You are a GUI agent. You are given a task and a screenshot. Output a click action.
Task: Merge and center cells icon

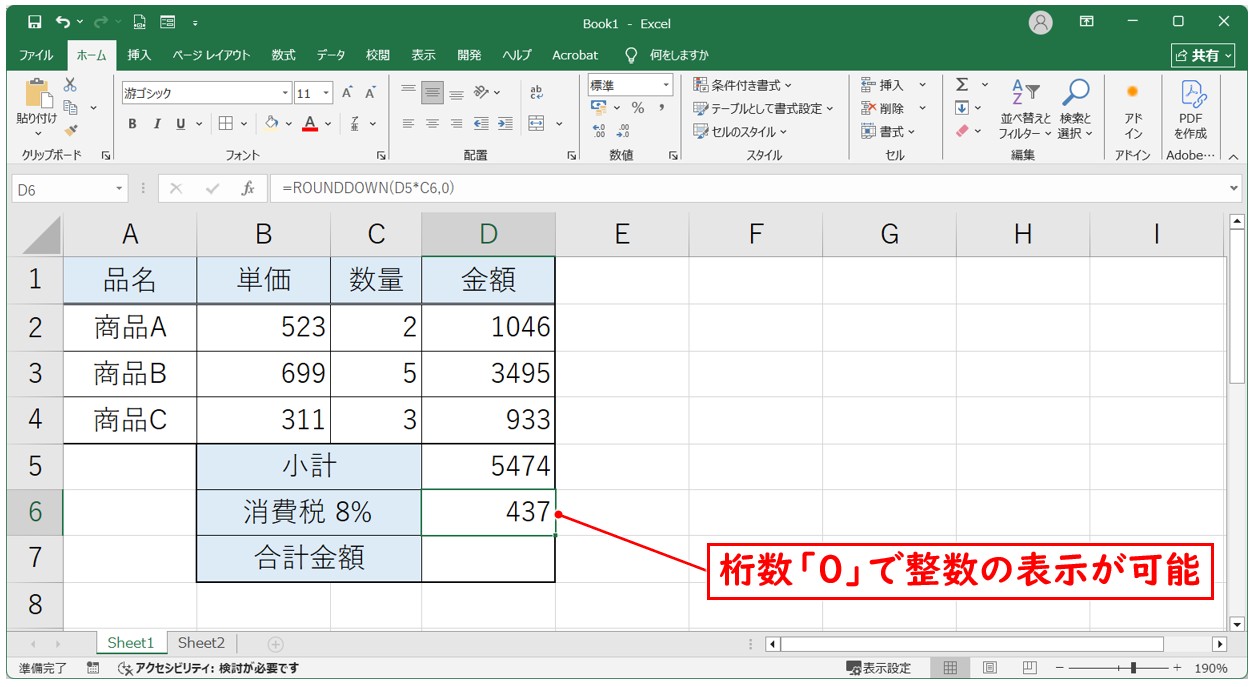pos(537,124)
